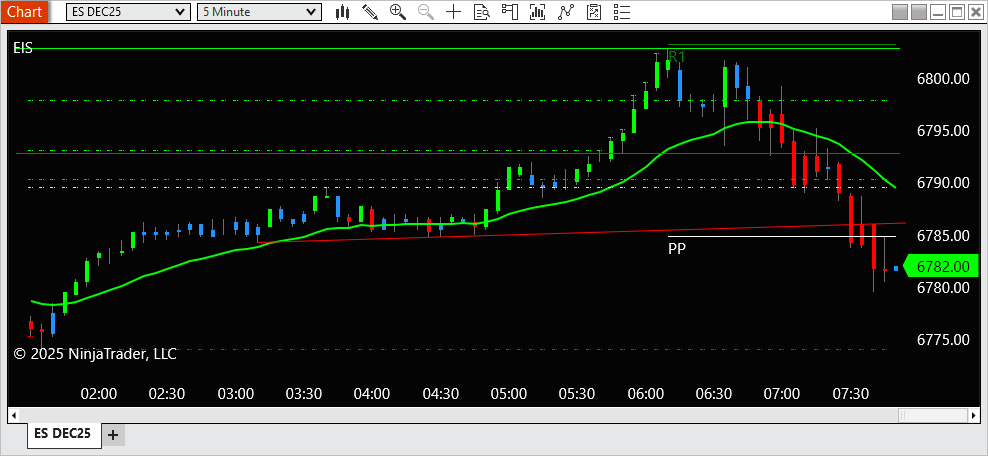Click the horizontal scrollbar left arrow
The image size is (988, 456).
coord(13,414)
